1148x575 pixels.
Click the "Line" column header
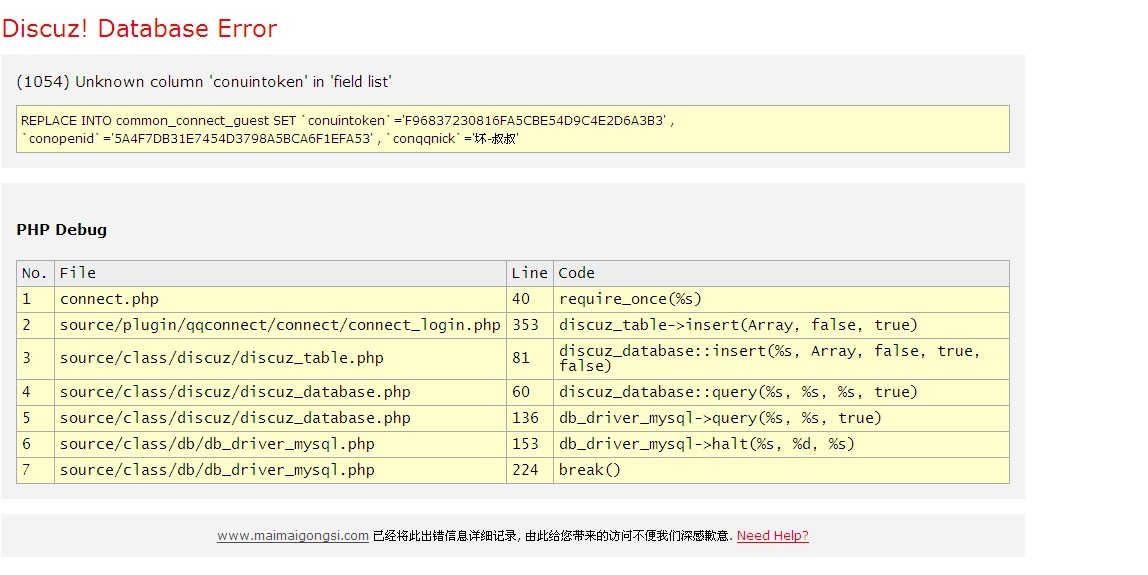point(529,273)
